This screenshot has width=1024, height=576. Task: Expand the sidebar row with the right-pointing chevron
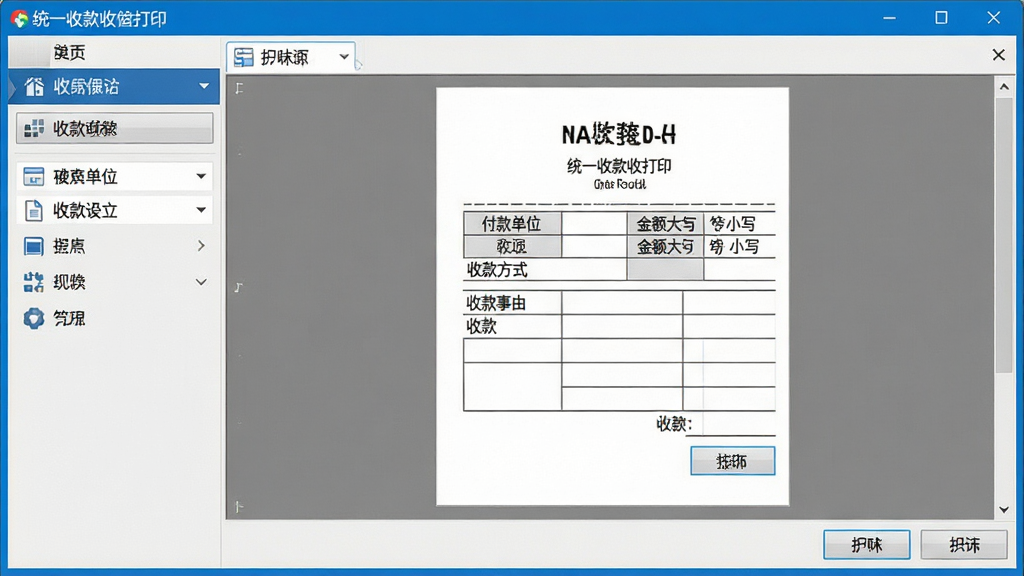201,246
